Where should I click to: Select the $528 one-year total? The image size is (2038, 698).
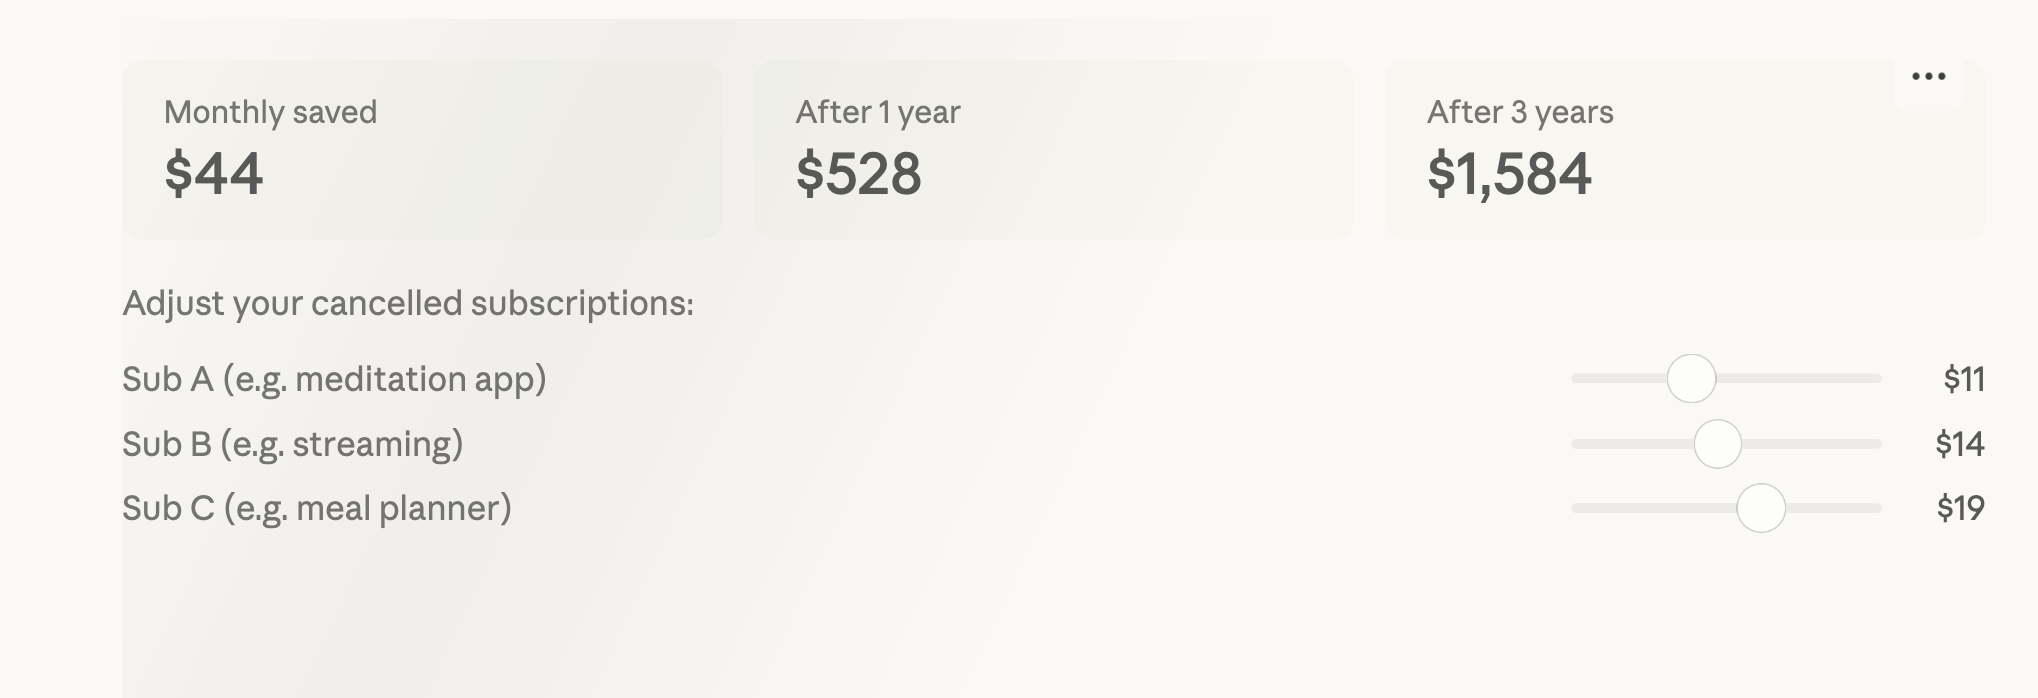pos(858,174)
